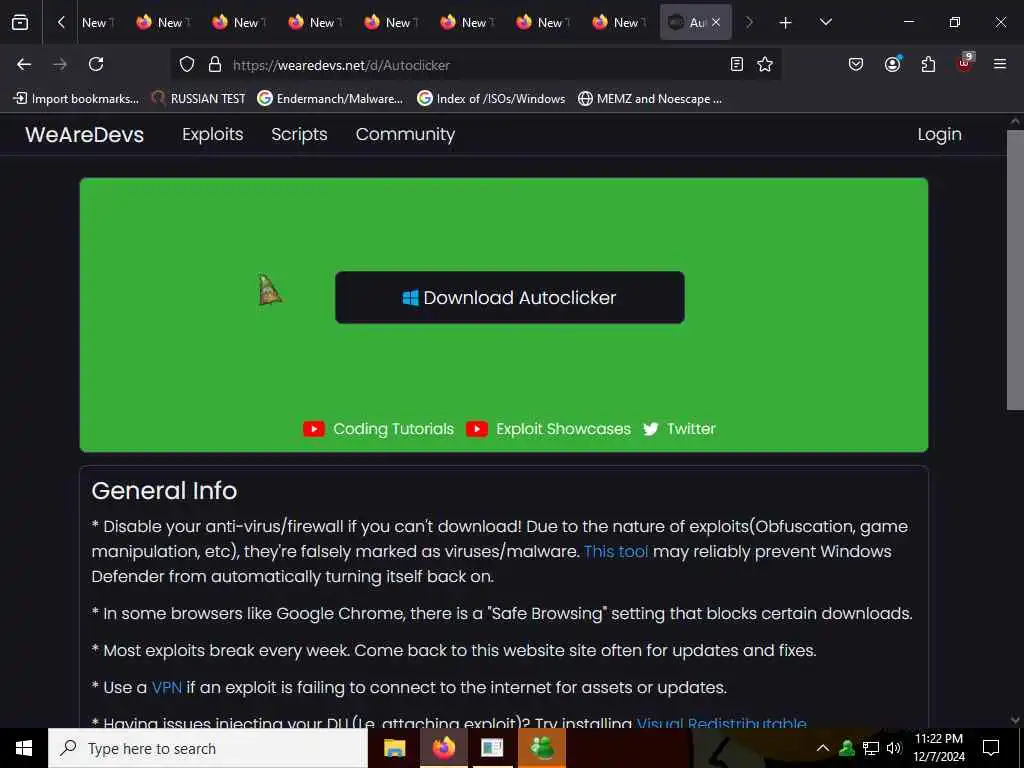The width and height of the screenshot is (1024, 768).
Task: View site security padlock info
Action: click(214, 65)
